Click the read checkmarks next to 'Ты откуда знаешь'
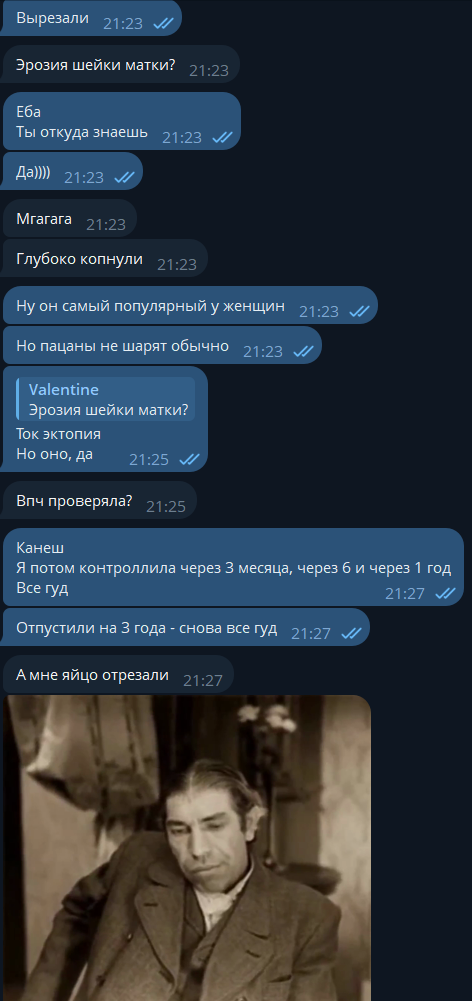 coord(222,137)
